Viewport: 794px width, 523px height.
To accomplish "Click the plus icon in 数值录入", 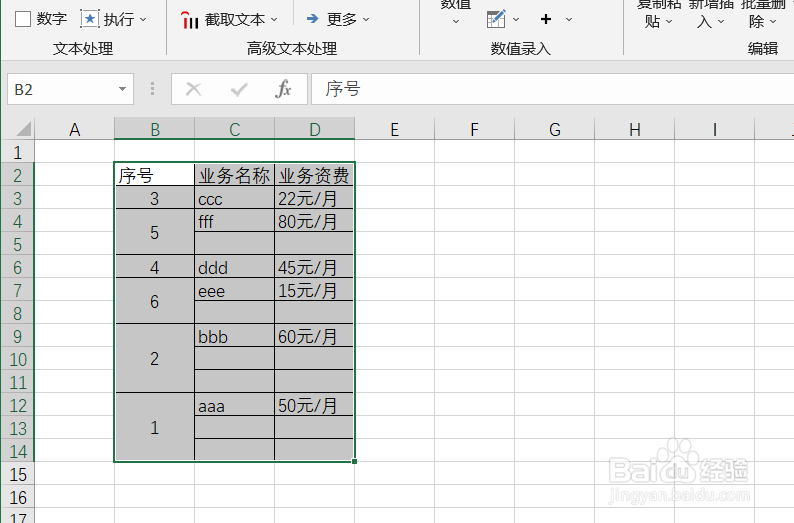I will pos(546,19).
